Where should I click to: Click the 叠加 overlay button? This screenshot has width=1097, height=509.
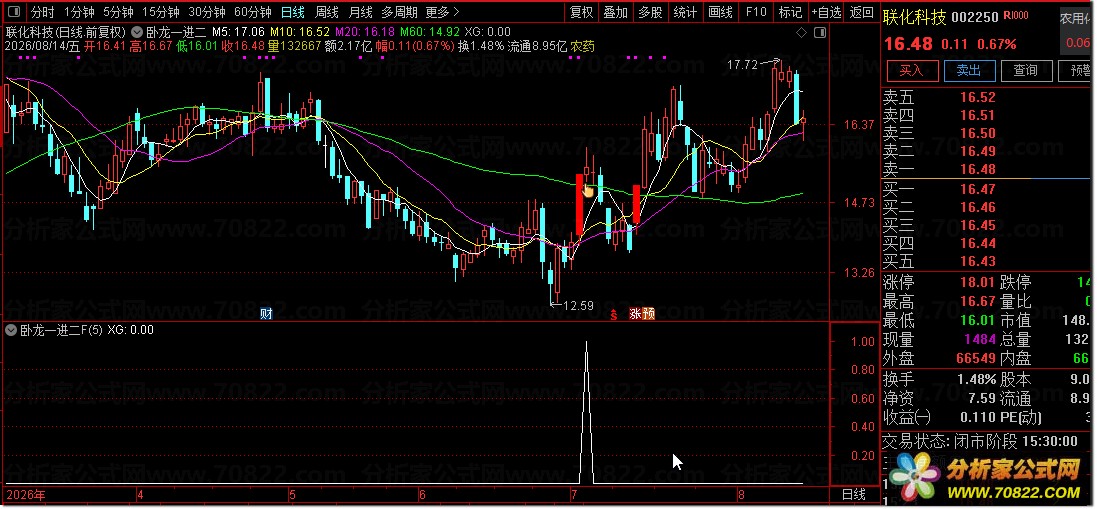click(x=616, y=12)
